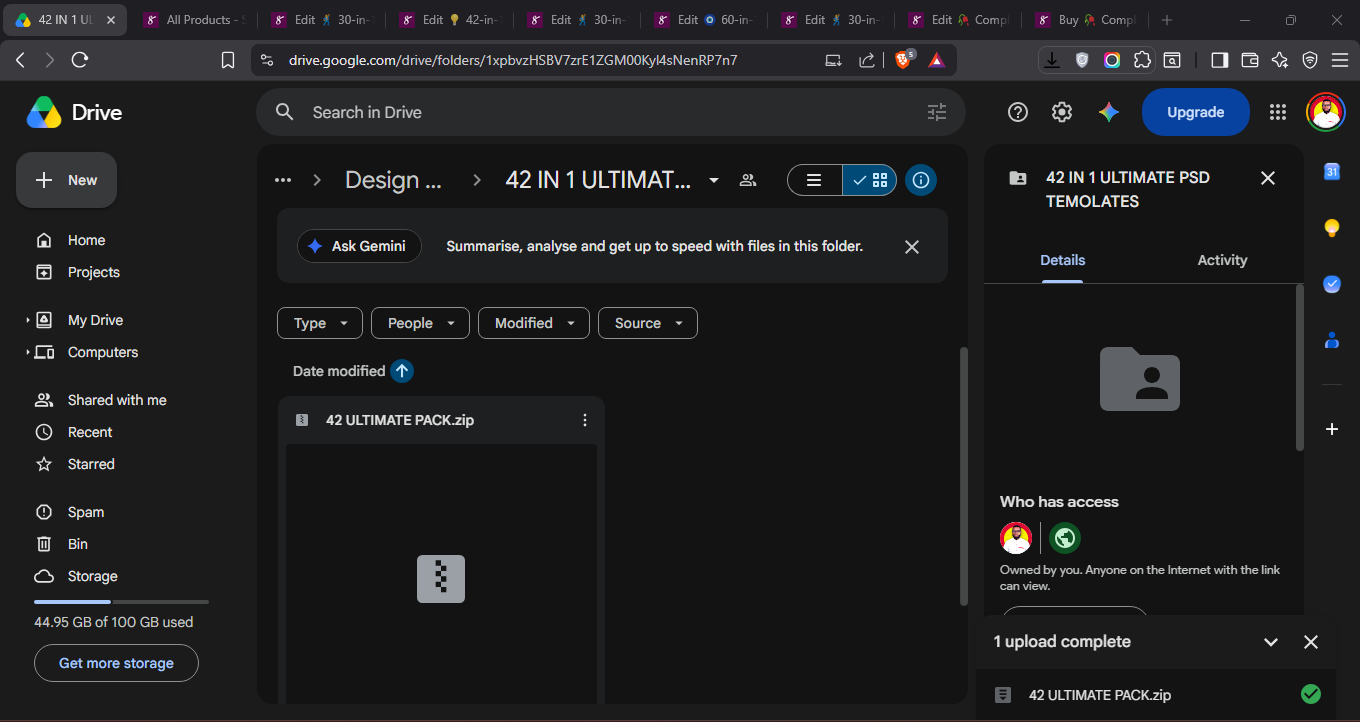This screenshot has width=1360, height=722.
Task: Go back to the previous page
Action: (x=20, y=60)
